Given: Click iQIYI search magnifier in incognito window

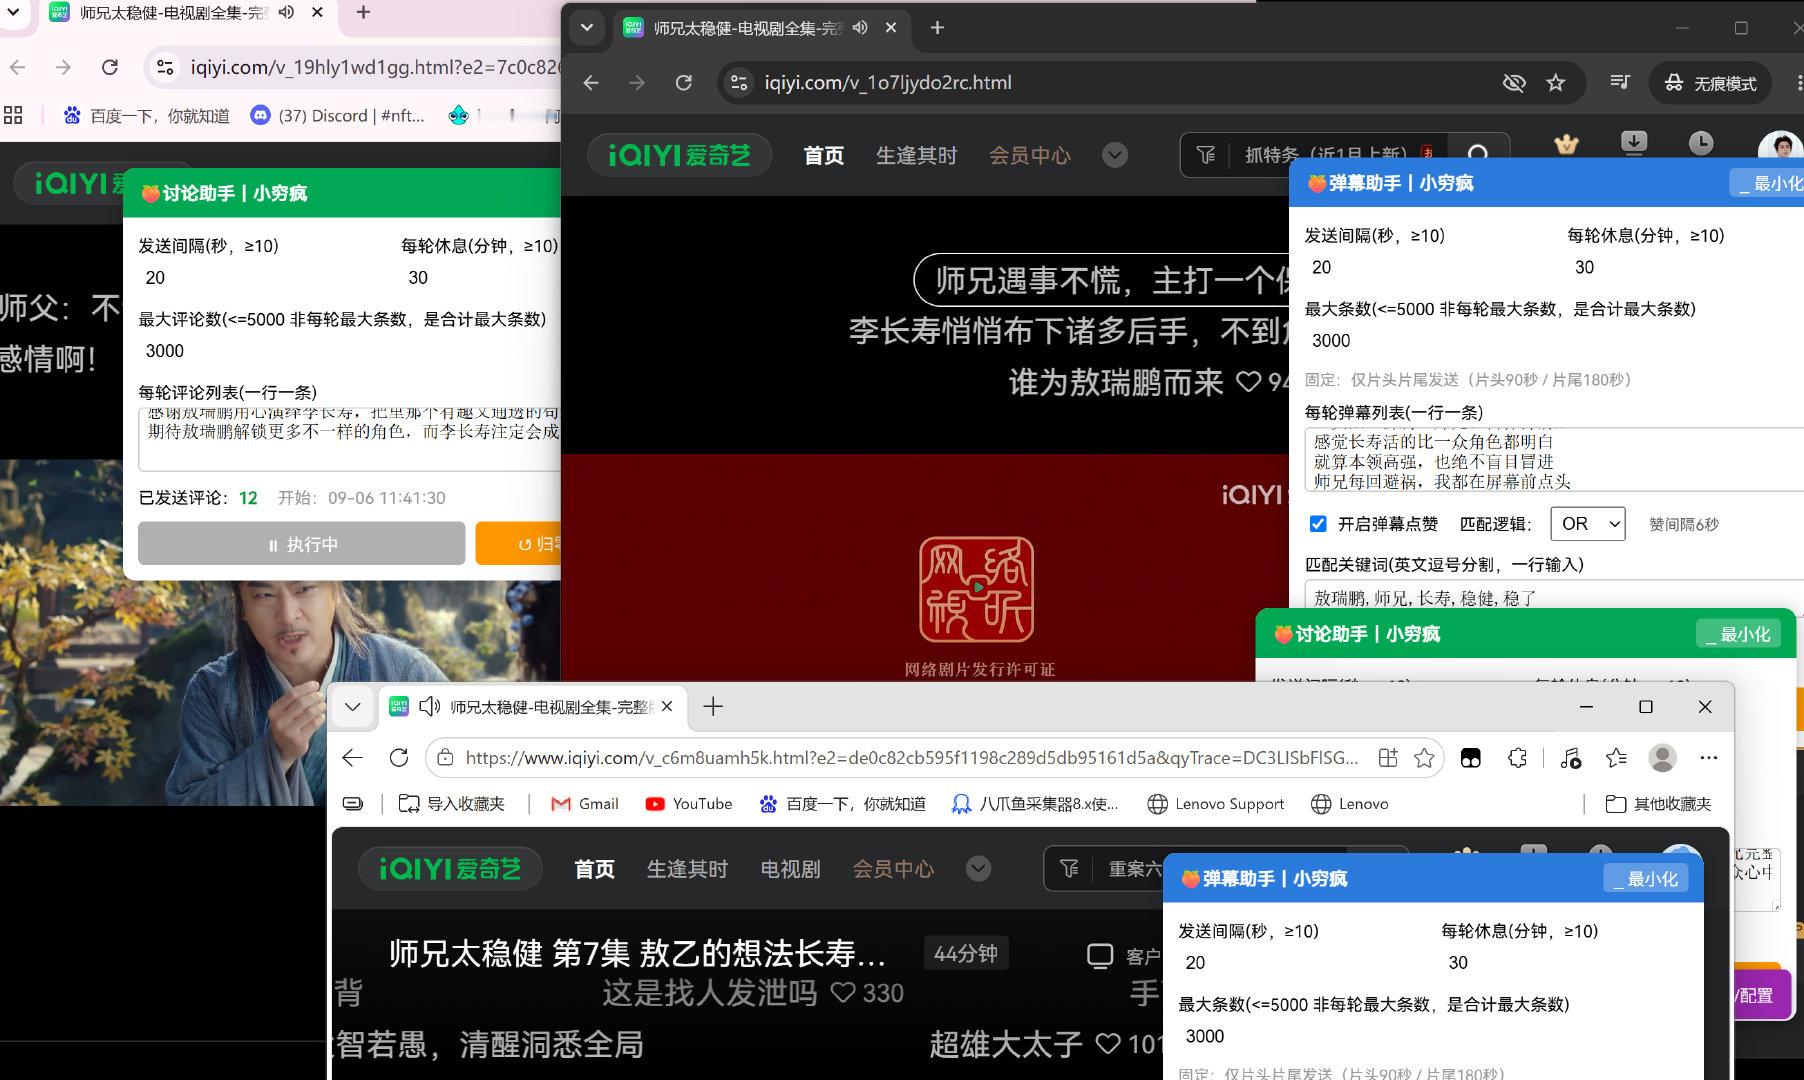Looking at the screenshot, I should pyautogui.click(x=1478, y=154).
